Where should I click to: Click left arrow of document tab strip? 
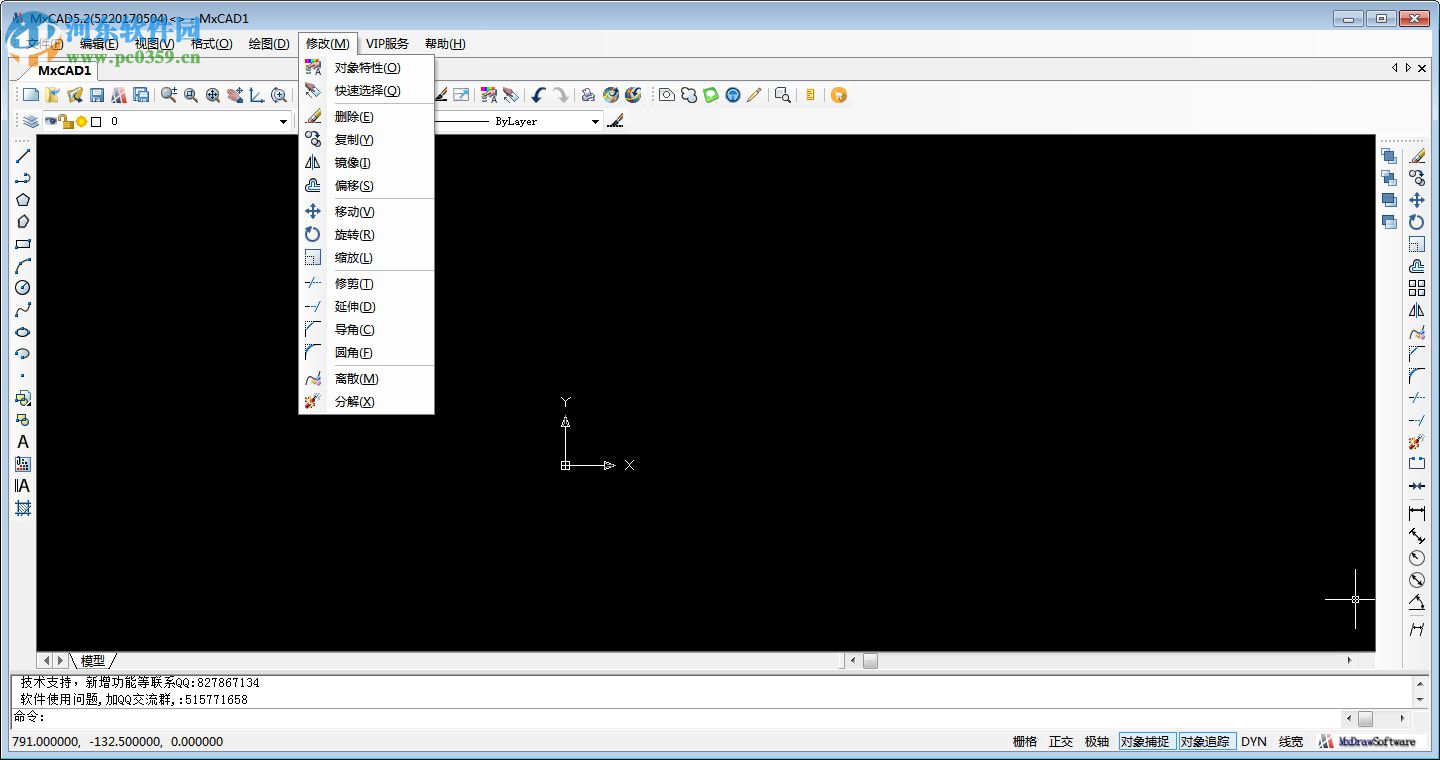click(1395, 68)
